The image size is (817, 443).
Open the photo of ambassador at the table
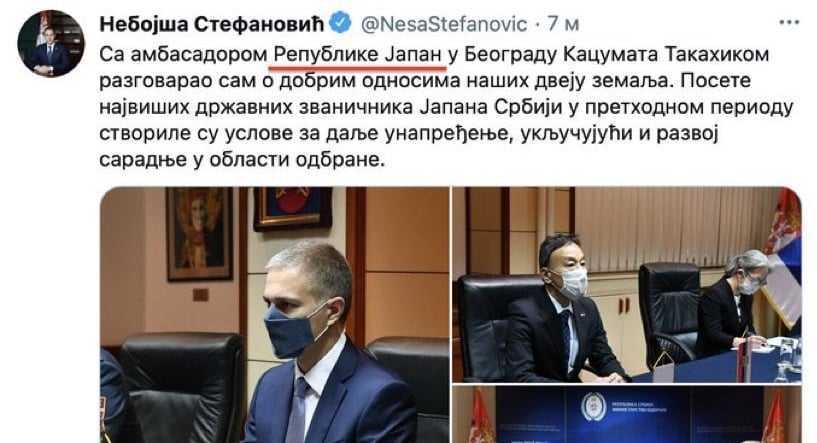(x=626, y=285)
